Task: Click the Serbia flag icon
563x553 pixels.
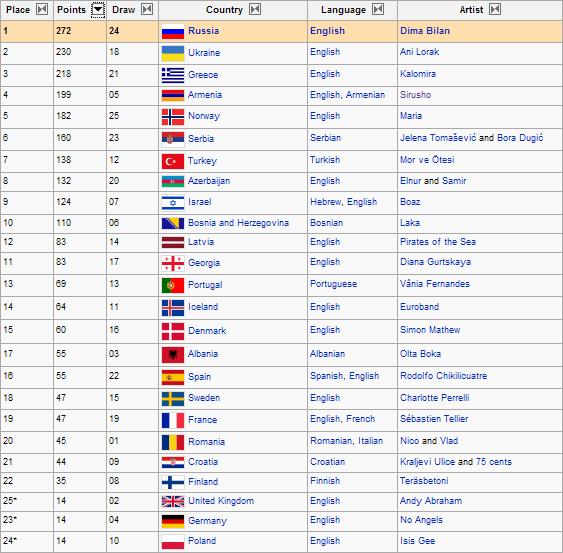Action: pyautogui.click(x=173, y=139)
